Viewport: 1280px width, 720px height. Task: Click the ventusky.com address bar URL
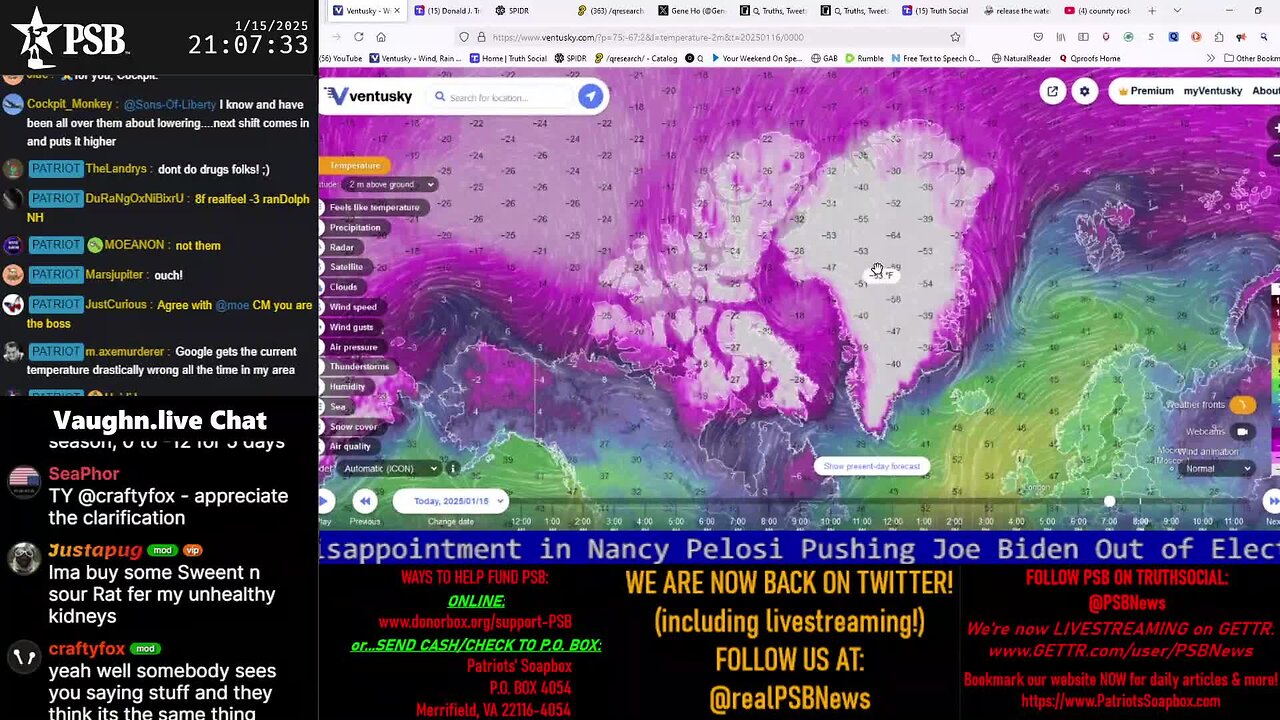click(x=648, y=37)
